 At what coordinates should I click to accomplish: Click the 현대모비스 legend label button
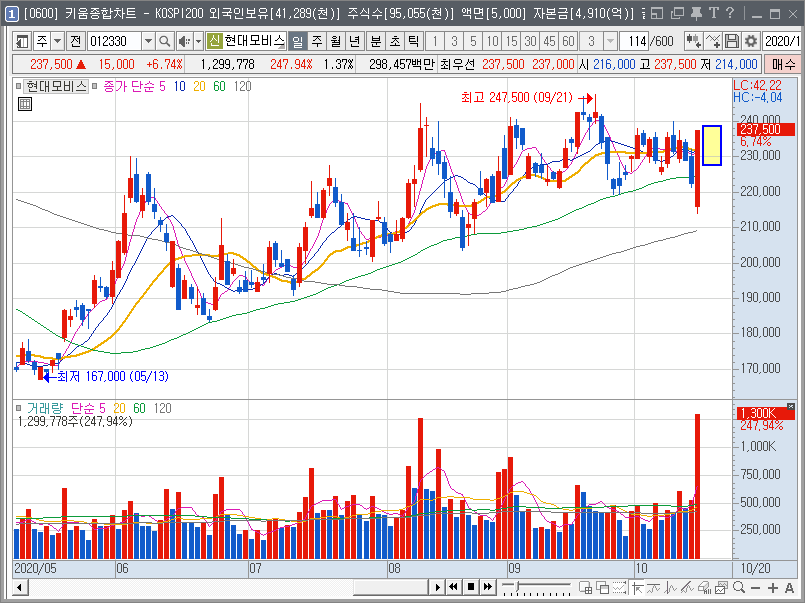pyautogui.click(x=56, y=86)
